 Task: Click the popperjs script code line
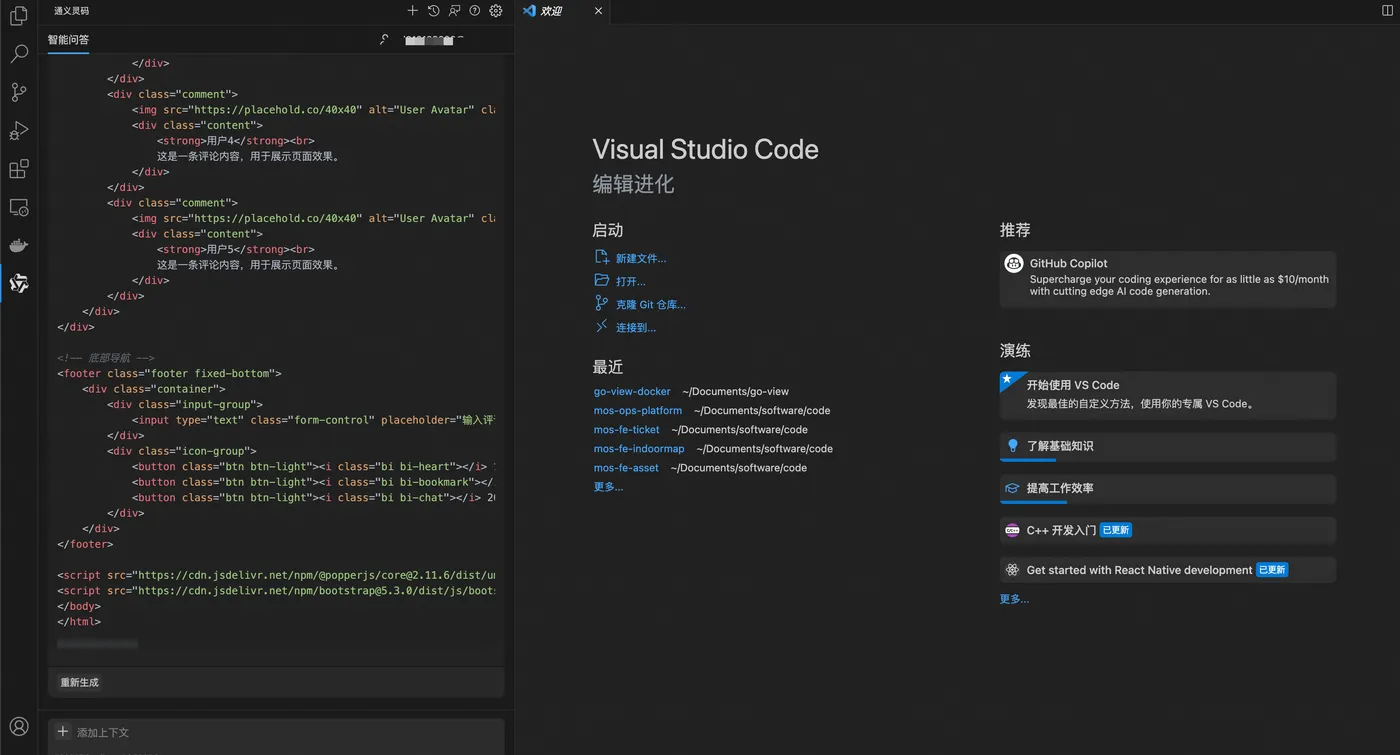[276, 575]
